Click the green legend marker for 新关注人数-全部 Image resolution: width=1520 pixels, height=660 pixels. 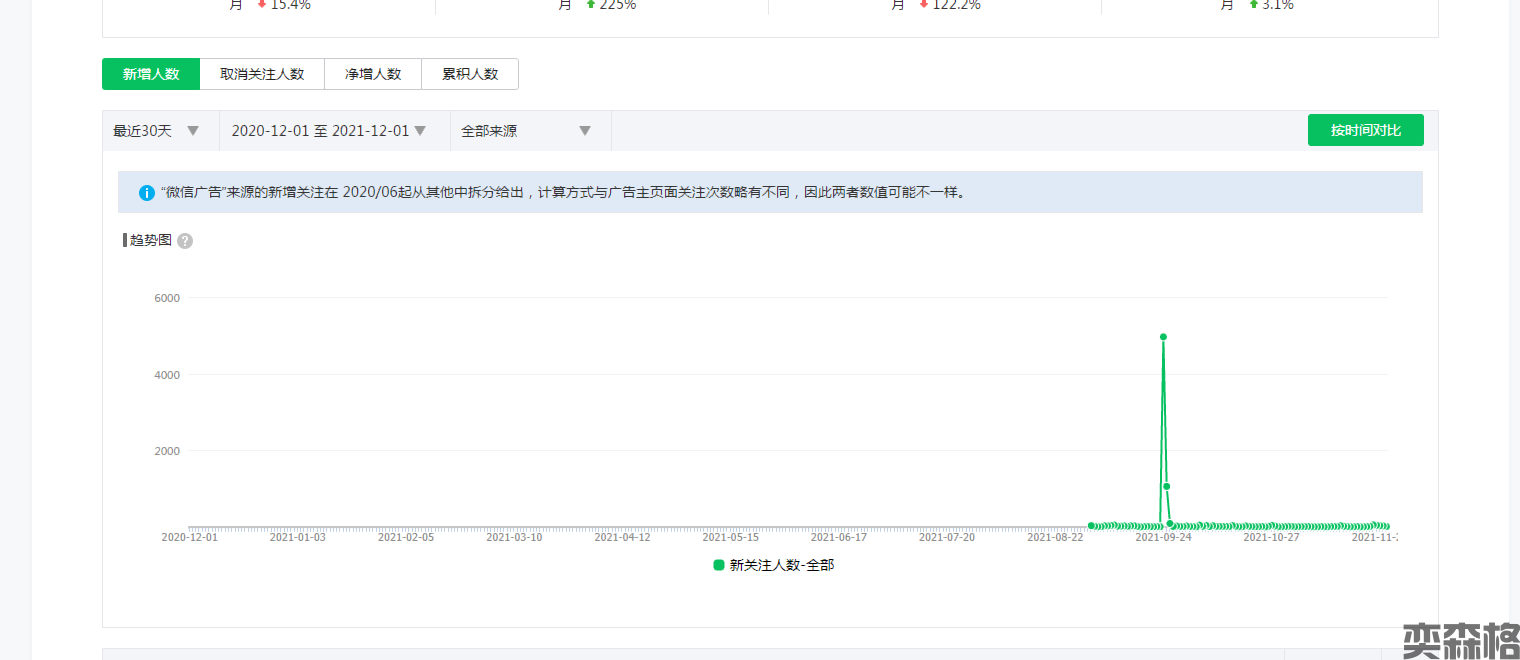tap(718, 565)
